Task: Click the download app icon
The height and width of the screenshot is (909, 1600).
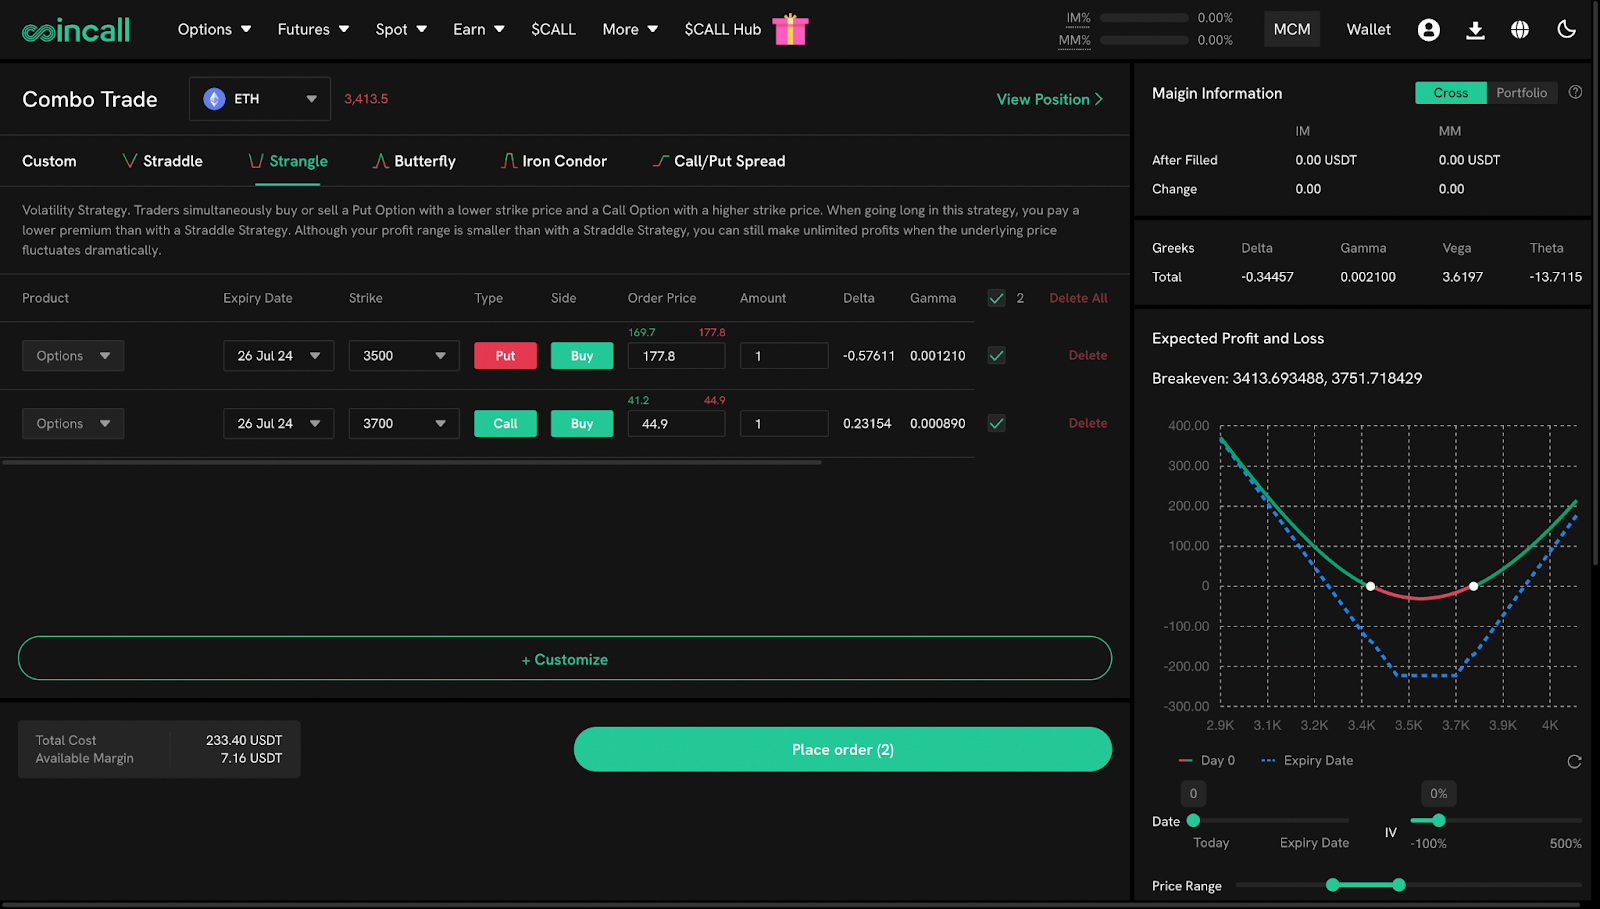Action: coord(1475,30)
